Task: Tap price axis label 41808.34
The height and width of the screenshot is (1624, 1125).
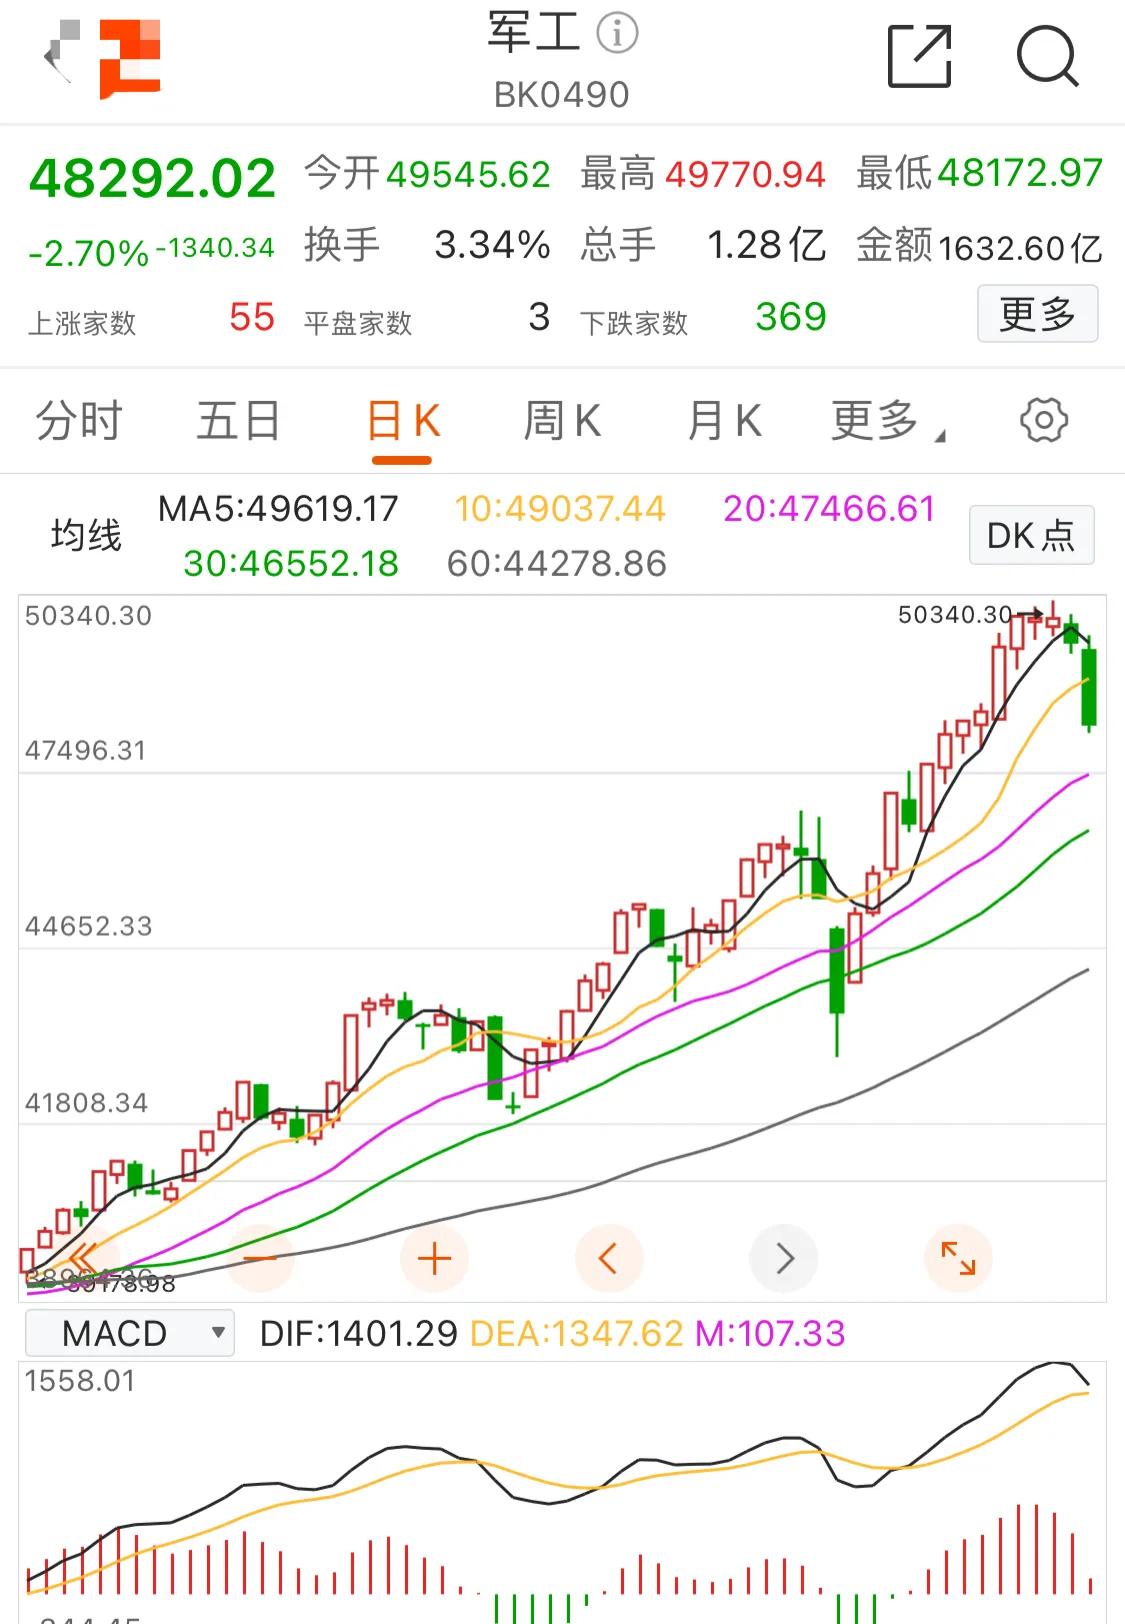Action: coord(86,1103)
